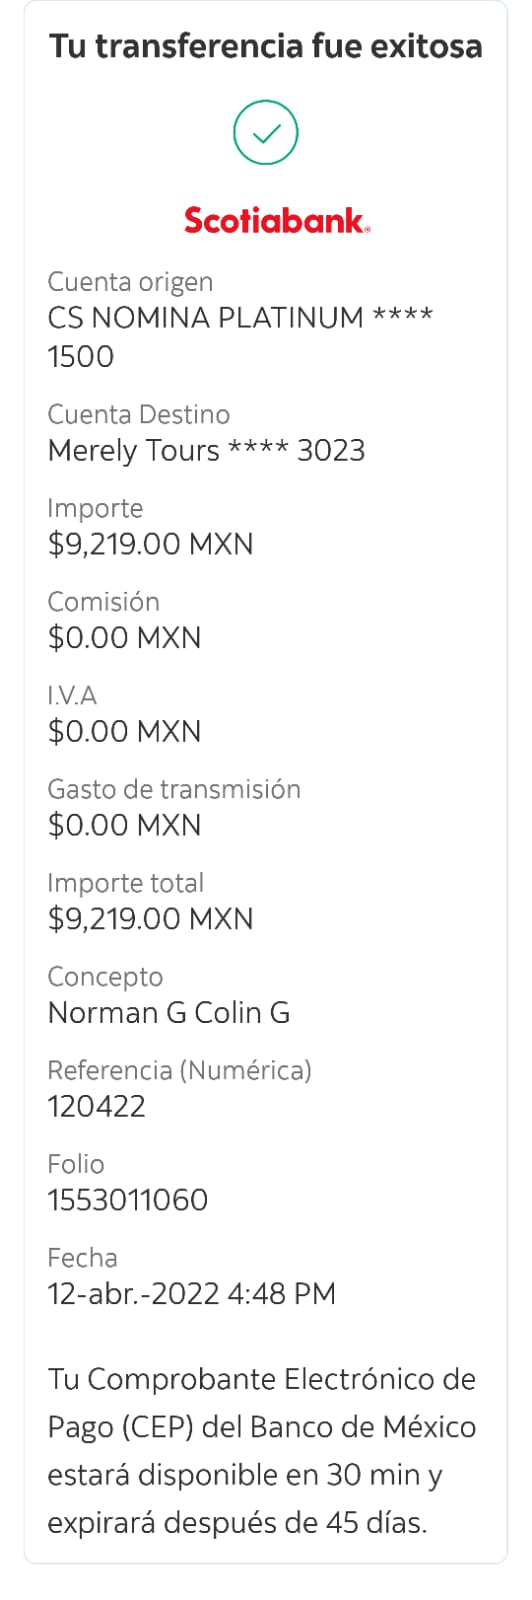Click the Merely Tours destination account

[x=206, y=450]
